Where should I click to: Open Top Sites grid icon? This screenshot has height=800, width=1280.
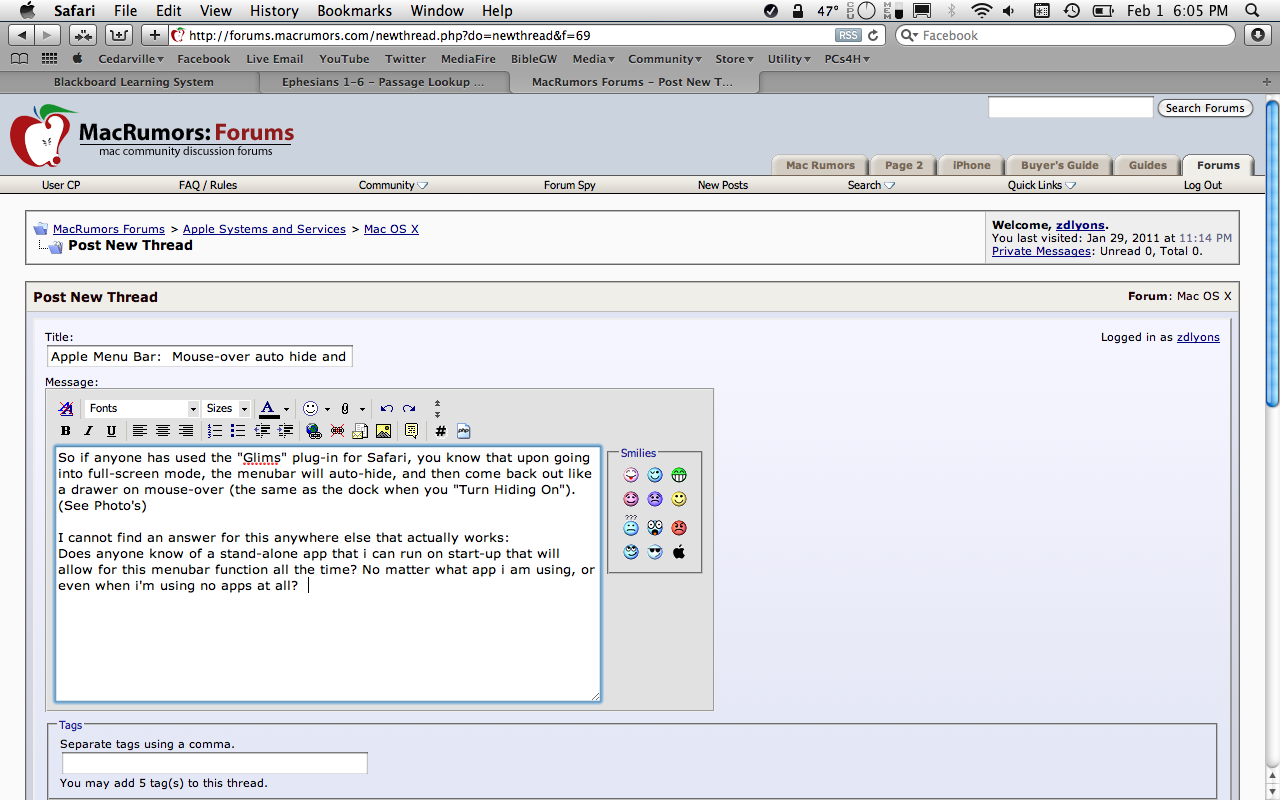click(x=49, y=59)
